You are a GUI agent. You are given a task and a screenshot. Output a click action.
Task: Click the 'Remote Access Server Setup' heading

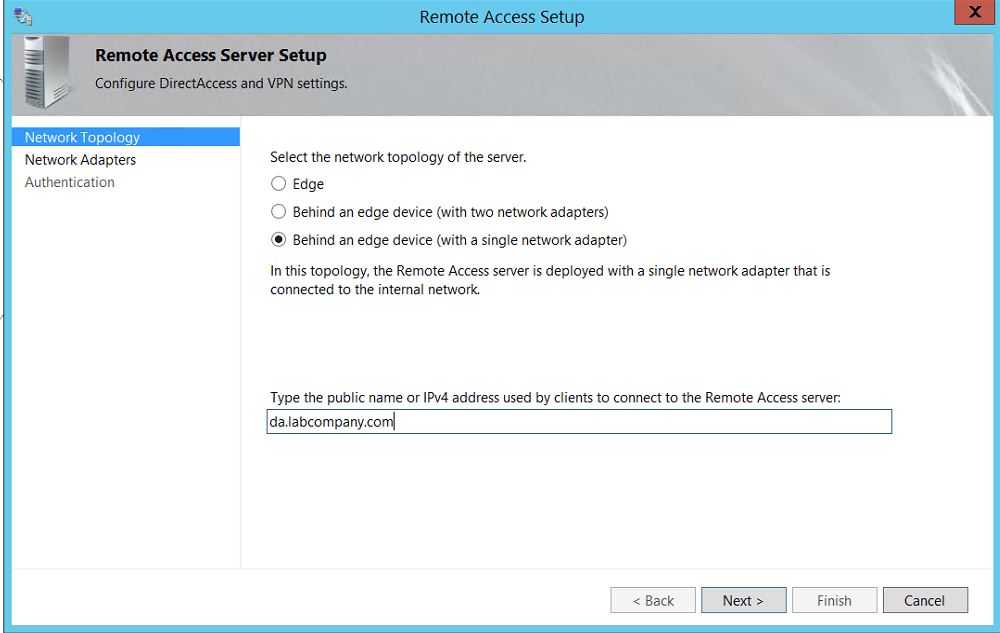click(x=210, y=55)
